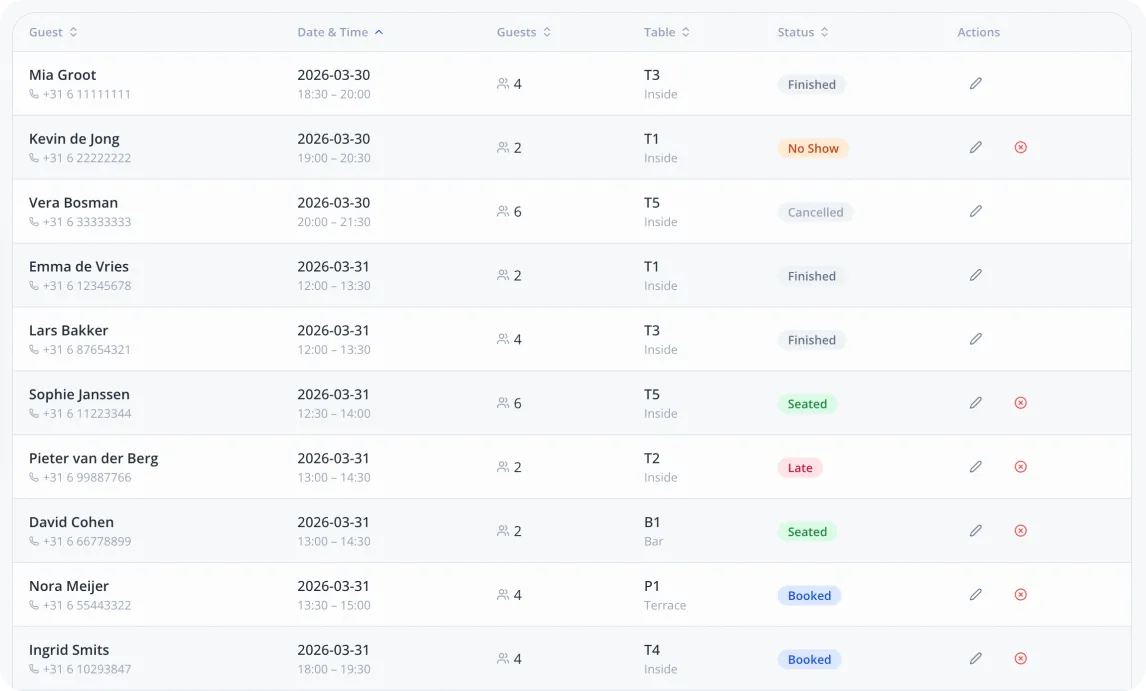
Task: Cancel Kevin de Jong's reservation
Action: pos(1020,148)
